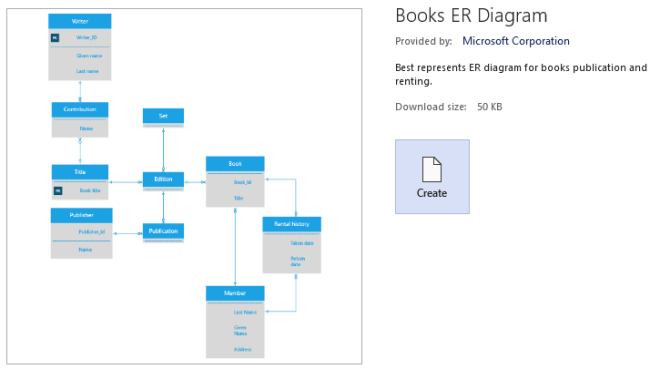Click the Given name attribute in Writer entity
Screen dimensions: 650x369
(x=89, y=56)
